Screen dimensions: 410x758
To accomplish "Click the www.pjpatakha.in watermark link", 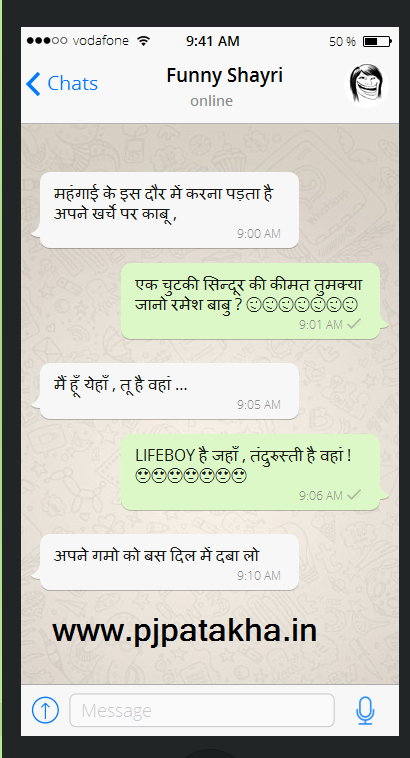I will pyautogui.click(x=185, y=630).
